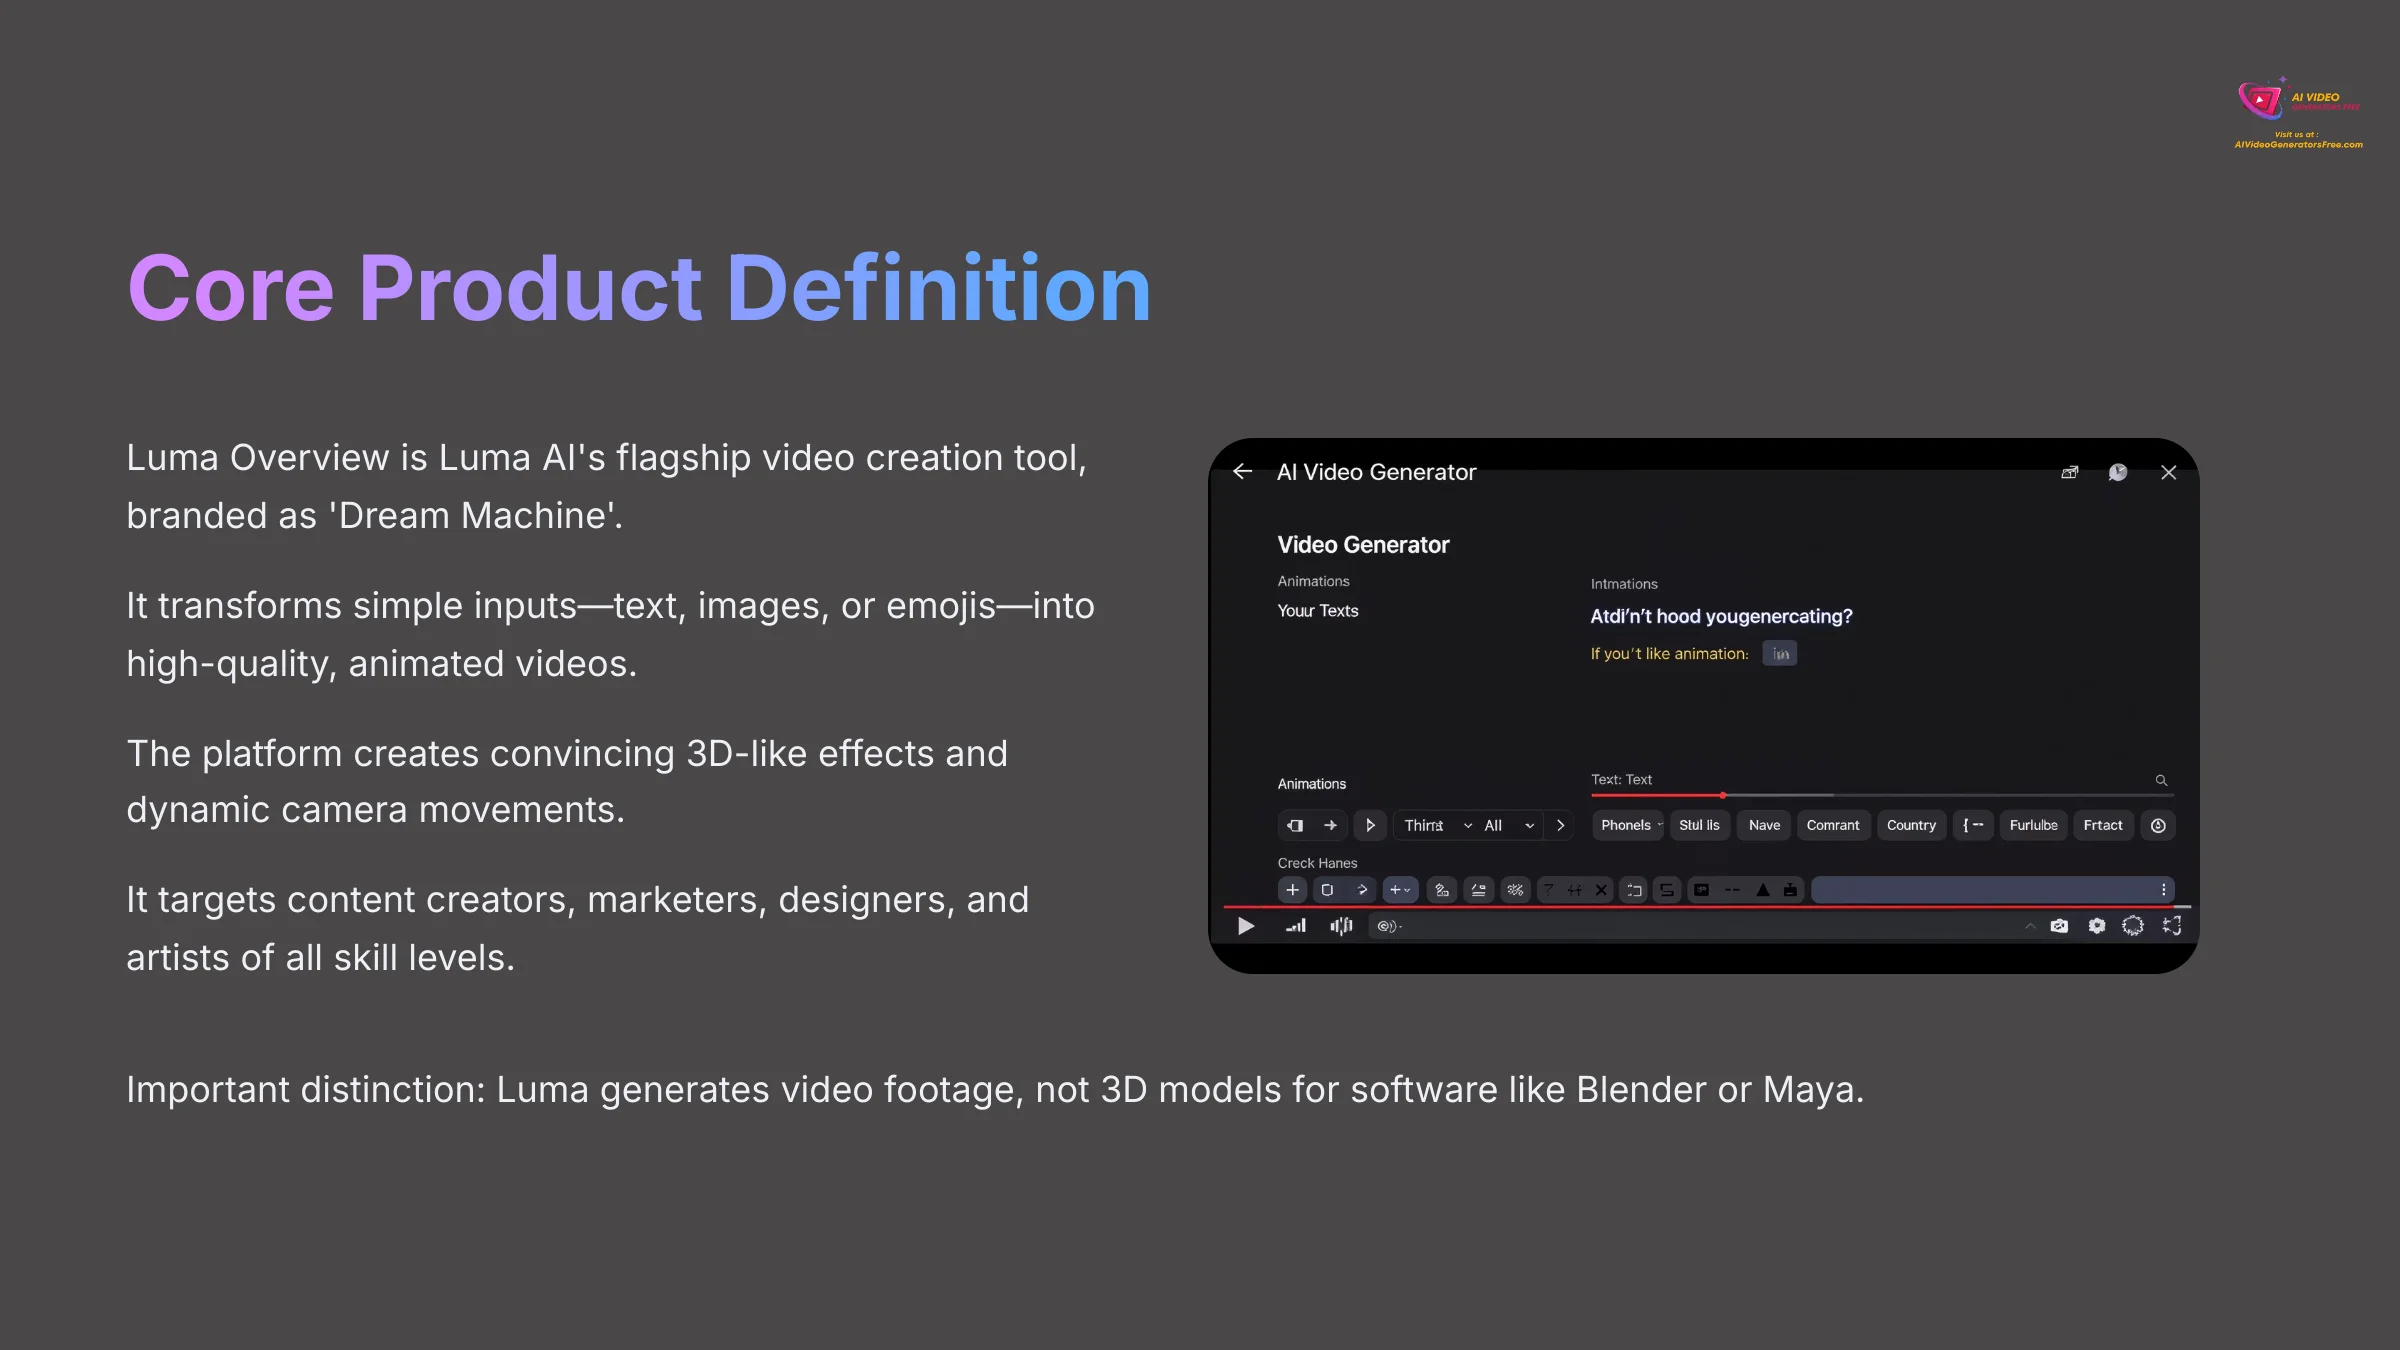Screen dimensions: 2400x1350
Task: Open the Thirra dropdown
Action: coord(1437,825)
